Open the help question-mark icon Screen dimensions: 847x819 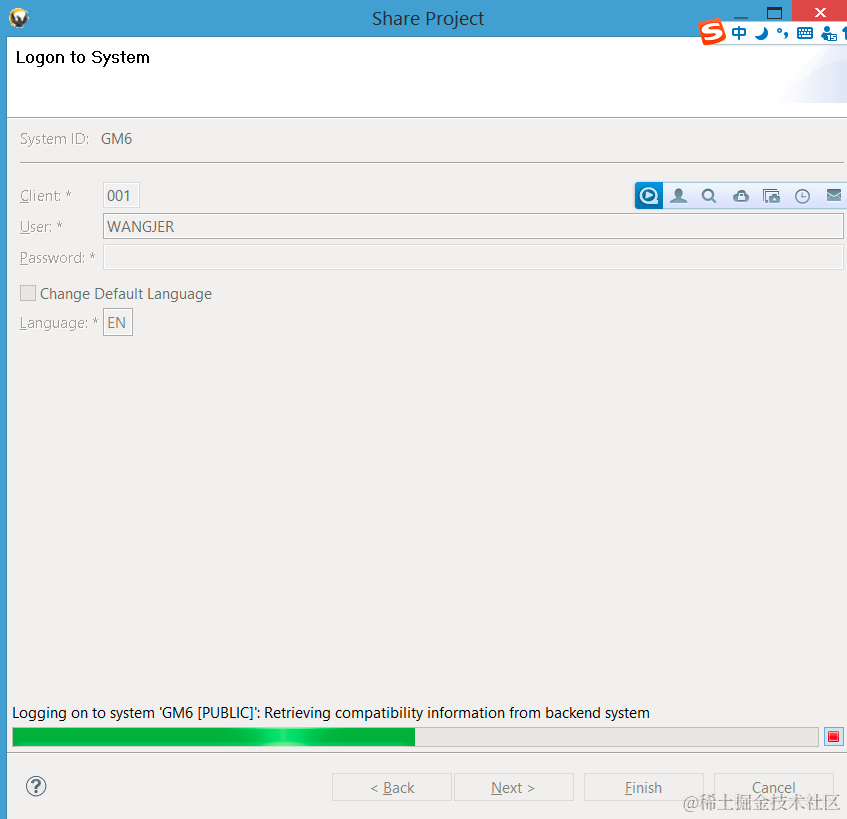pyautogui.click(x=36, y=786)
